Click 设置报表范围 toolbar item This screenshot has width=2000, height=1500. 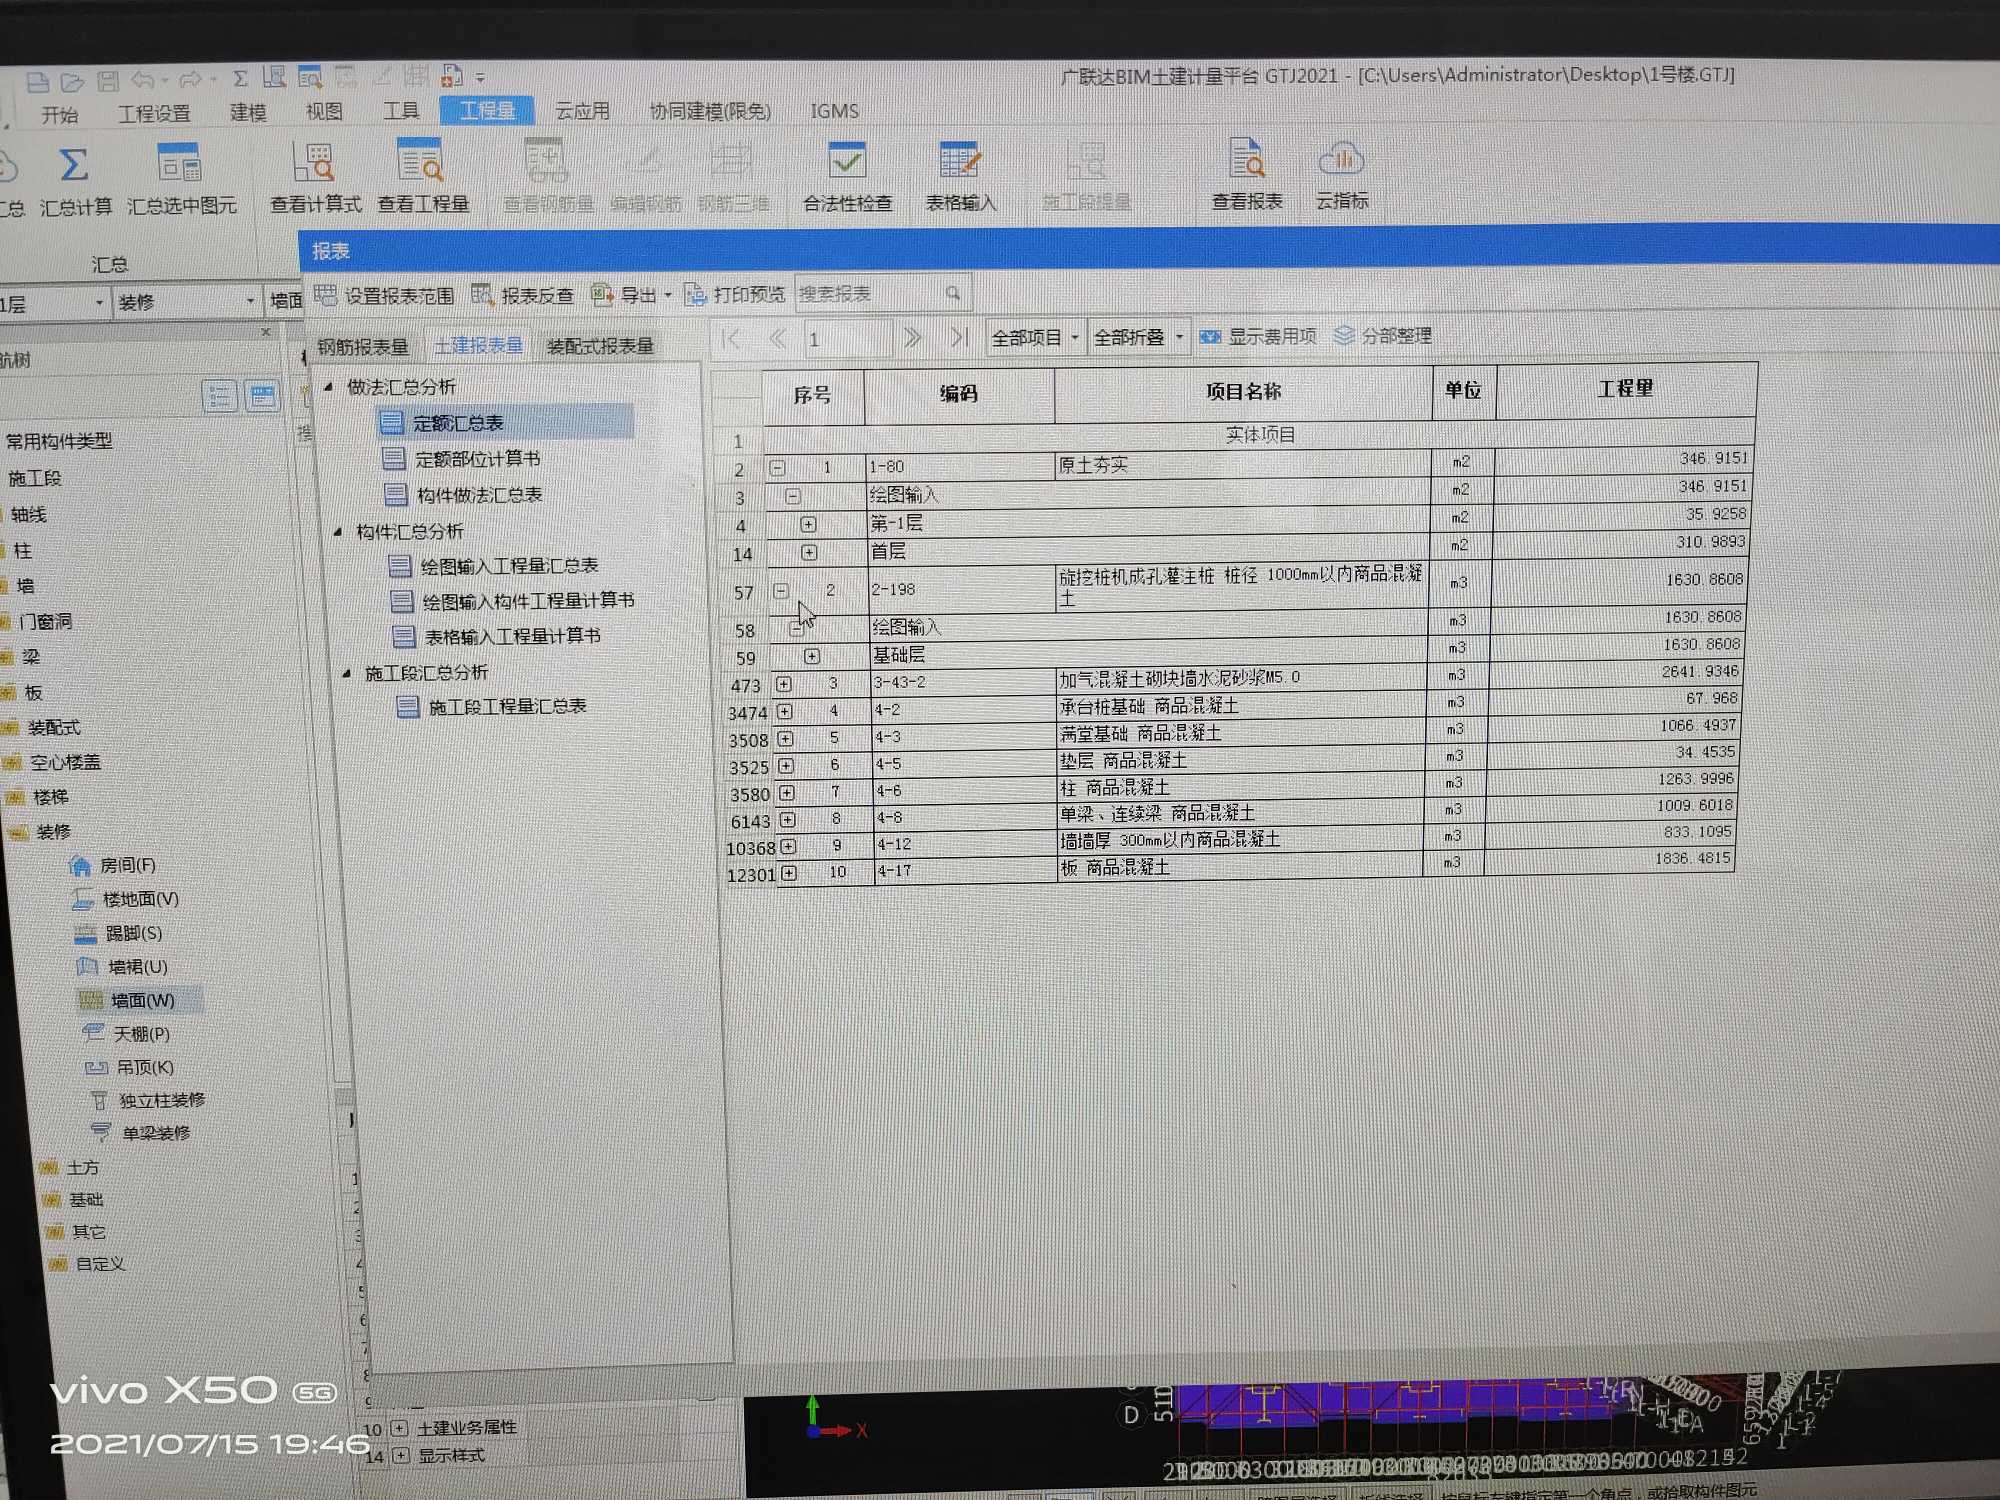[385, 296]
